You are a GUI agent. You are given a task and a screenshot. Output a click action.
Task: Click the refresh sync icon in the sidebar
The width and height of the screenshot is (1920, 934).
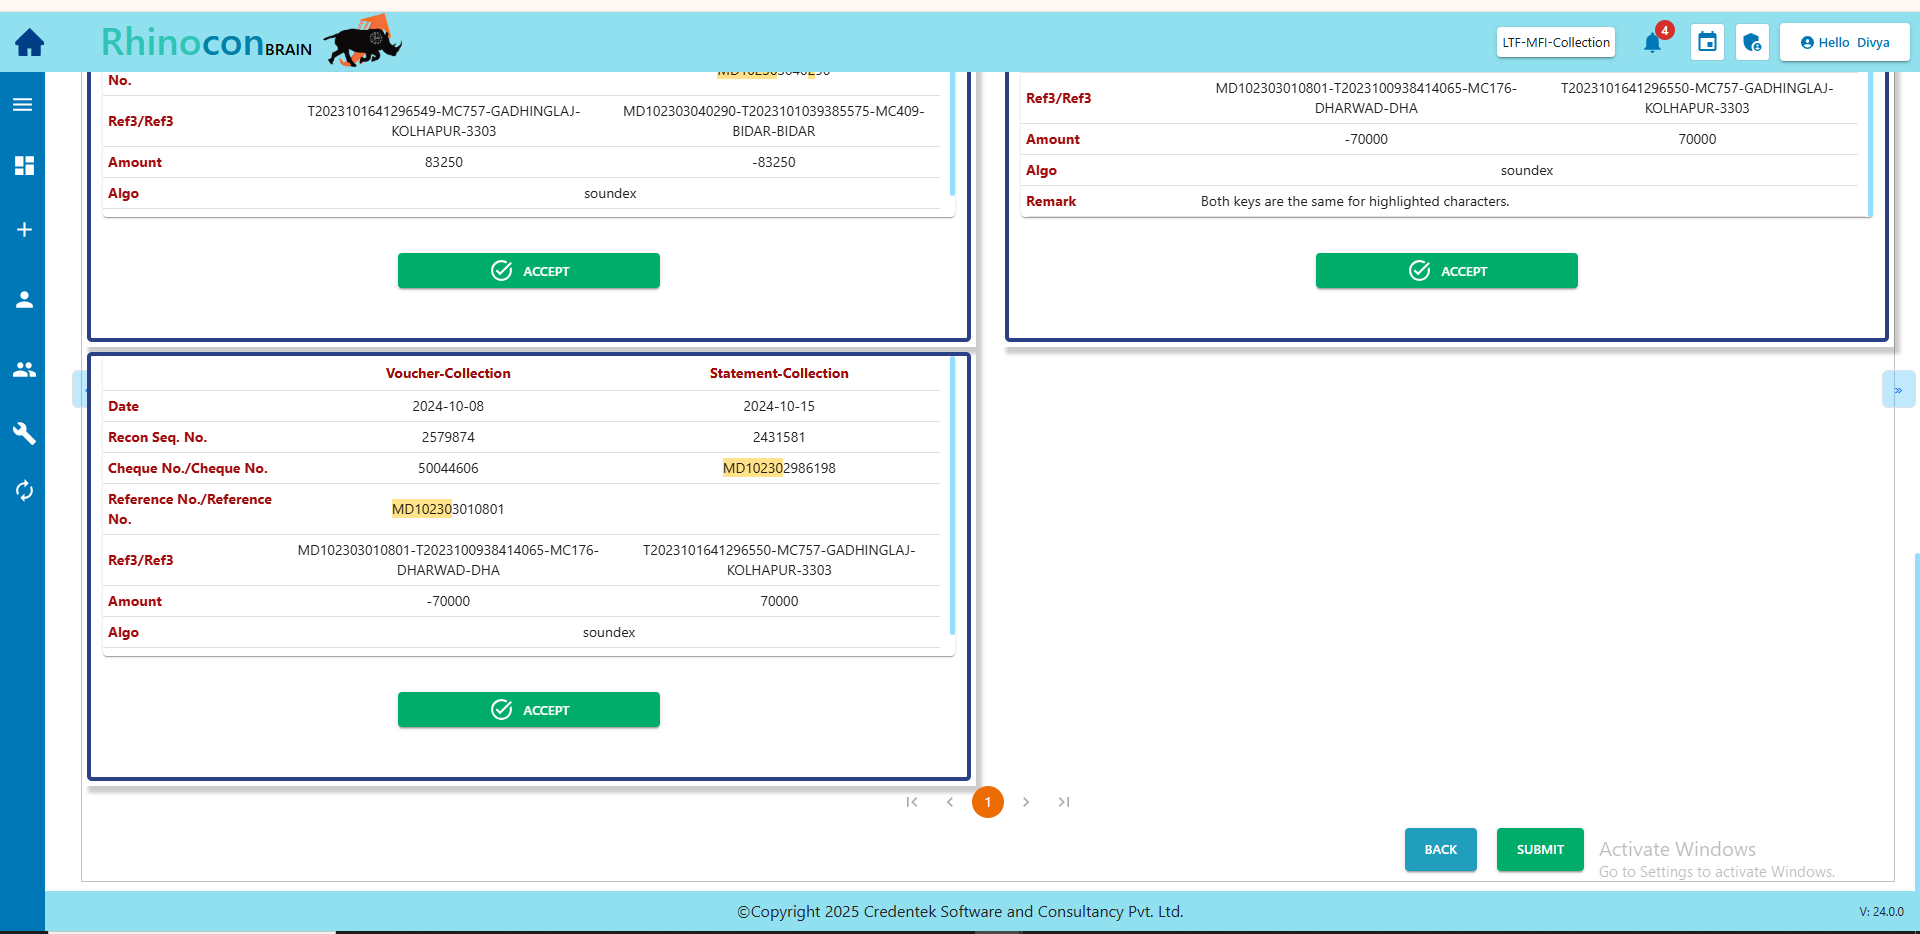click(24, 491)
